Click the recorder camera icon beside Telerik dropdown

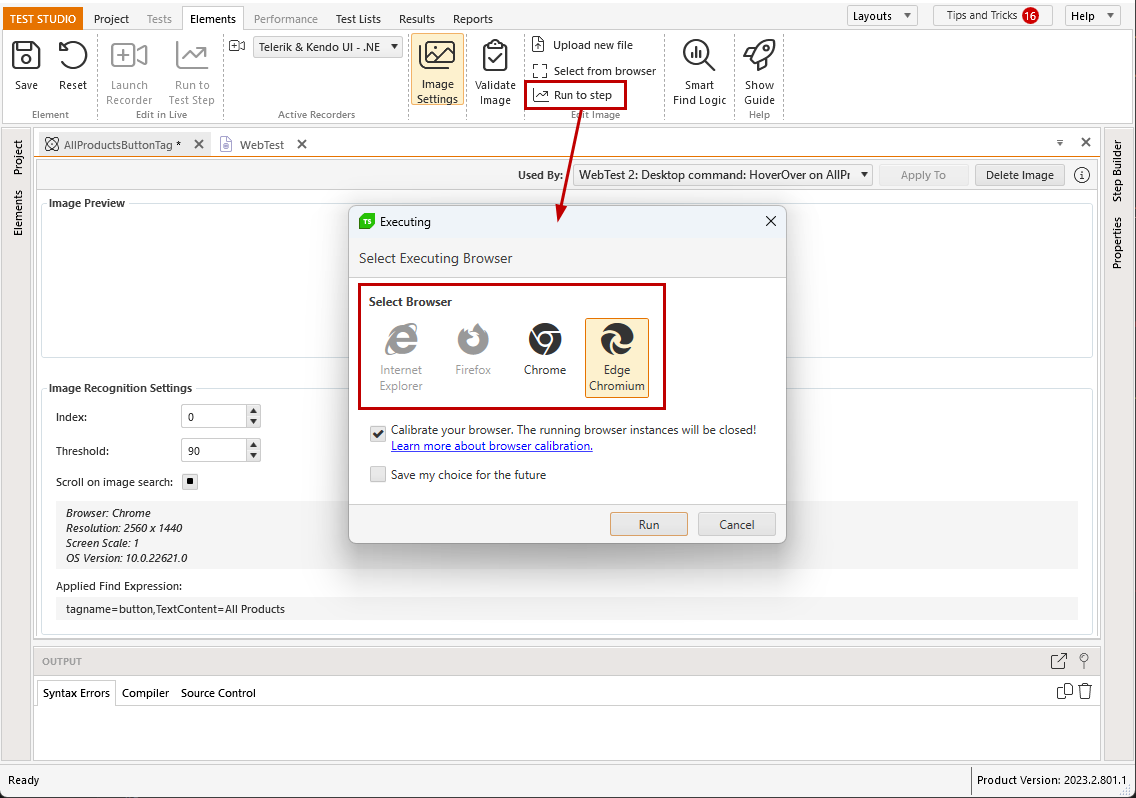237,46
